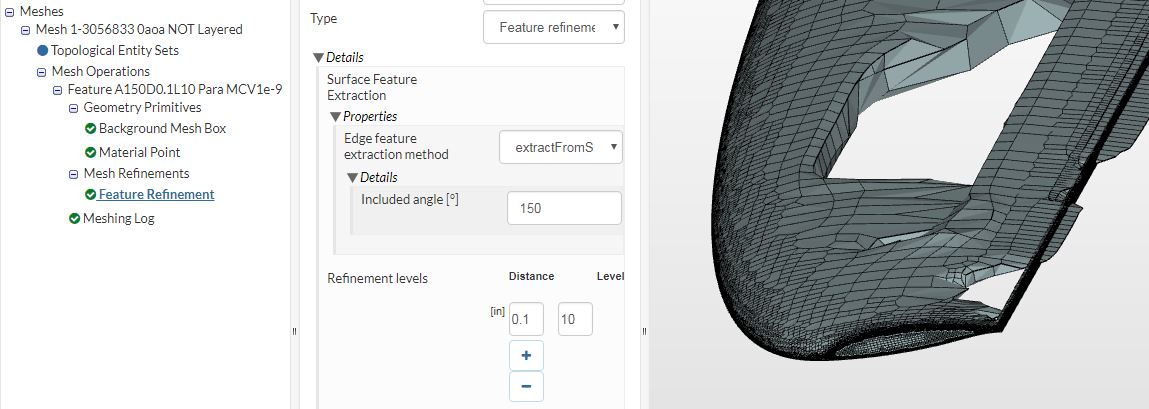Click Material Point green check icon

click(90, 153)
